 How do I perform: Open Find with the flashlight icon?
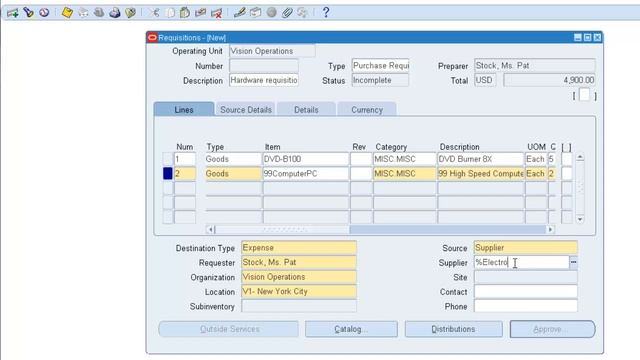28,13
